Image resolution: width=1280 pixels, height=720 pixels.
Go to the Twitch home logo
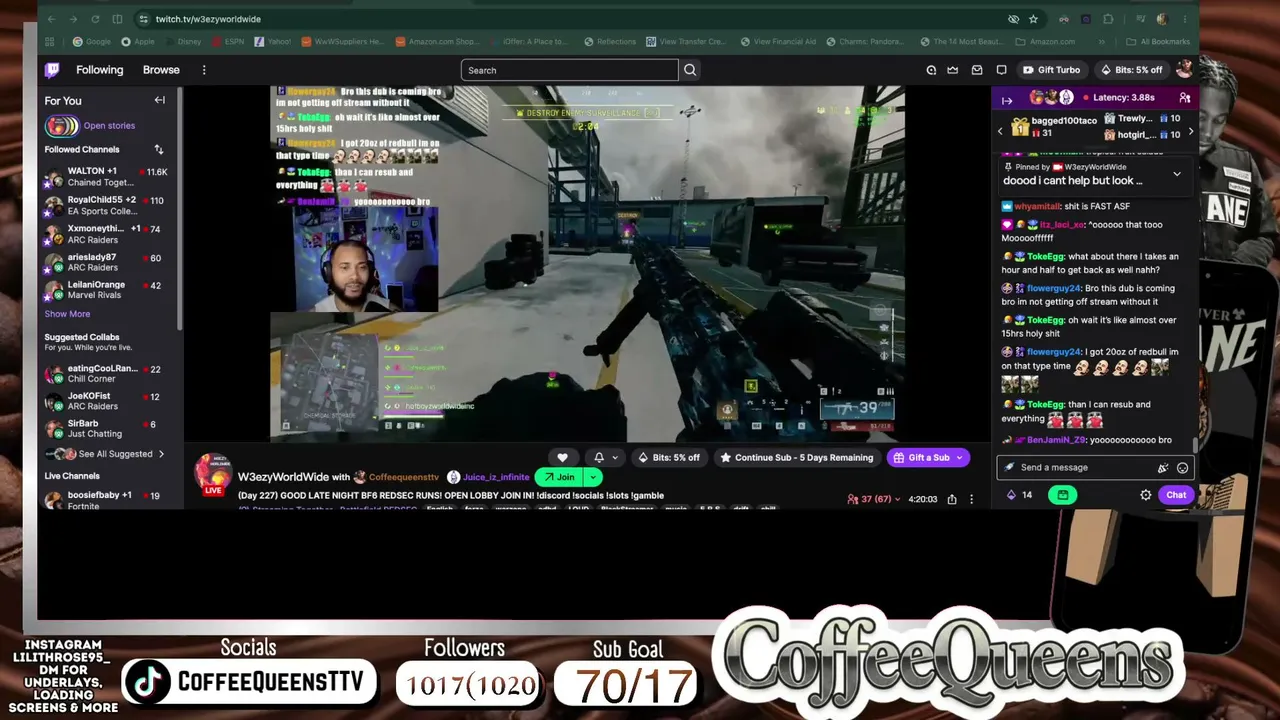click(x=52, y=70)
